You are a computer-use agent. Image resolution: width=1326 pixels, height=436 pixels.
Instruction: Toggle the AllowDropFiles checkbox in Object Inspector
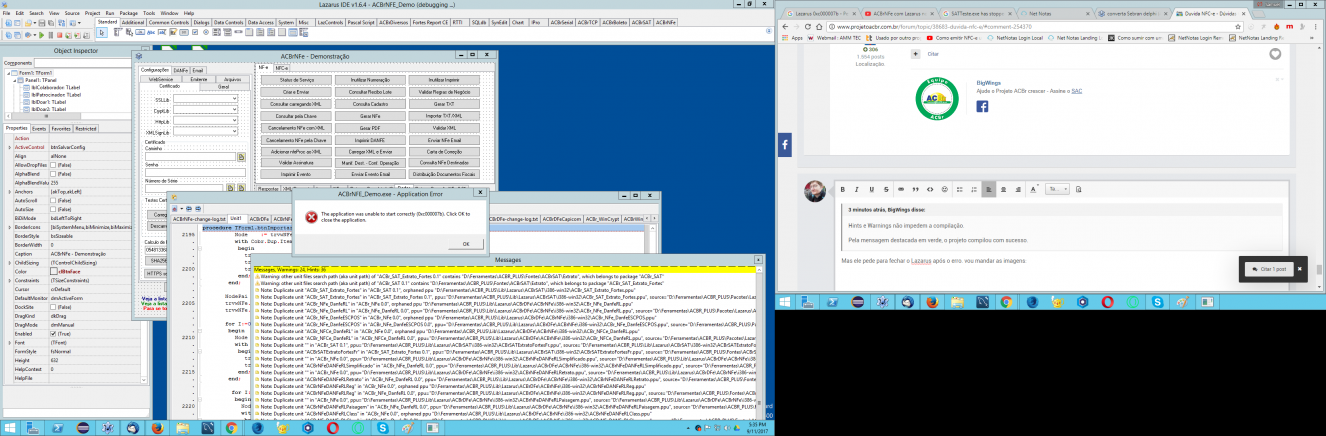pos(52,164)
